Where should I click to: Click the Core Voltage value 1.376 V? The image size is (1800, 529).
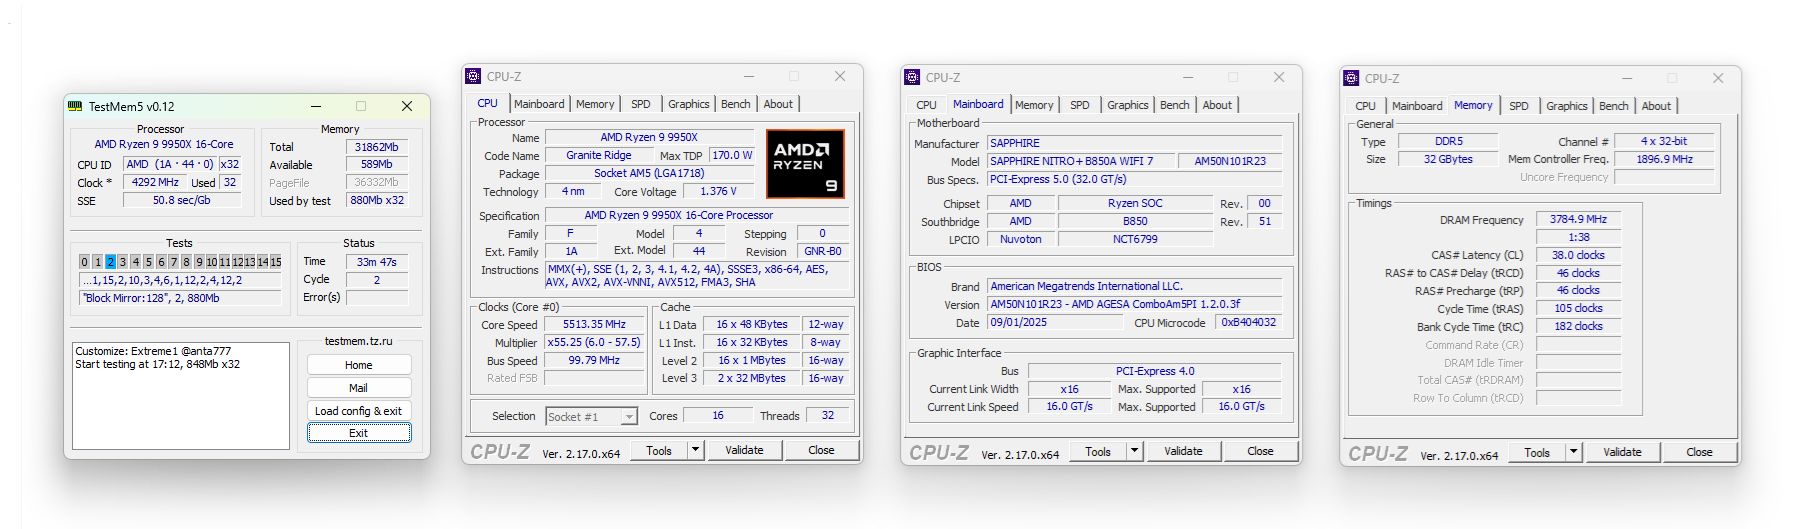click(718, 191)
